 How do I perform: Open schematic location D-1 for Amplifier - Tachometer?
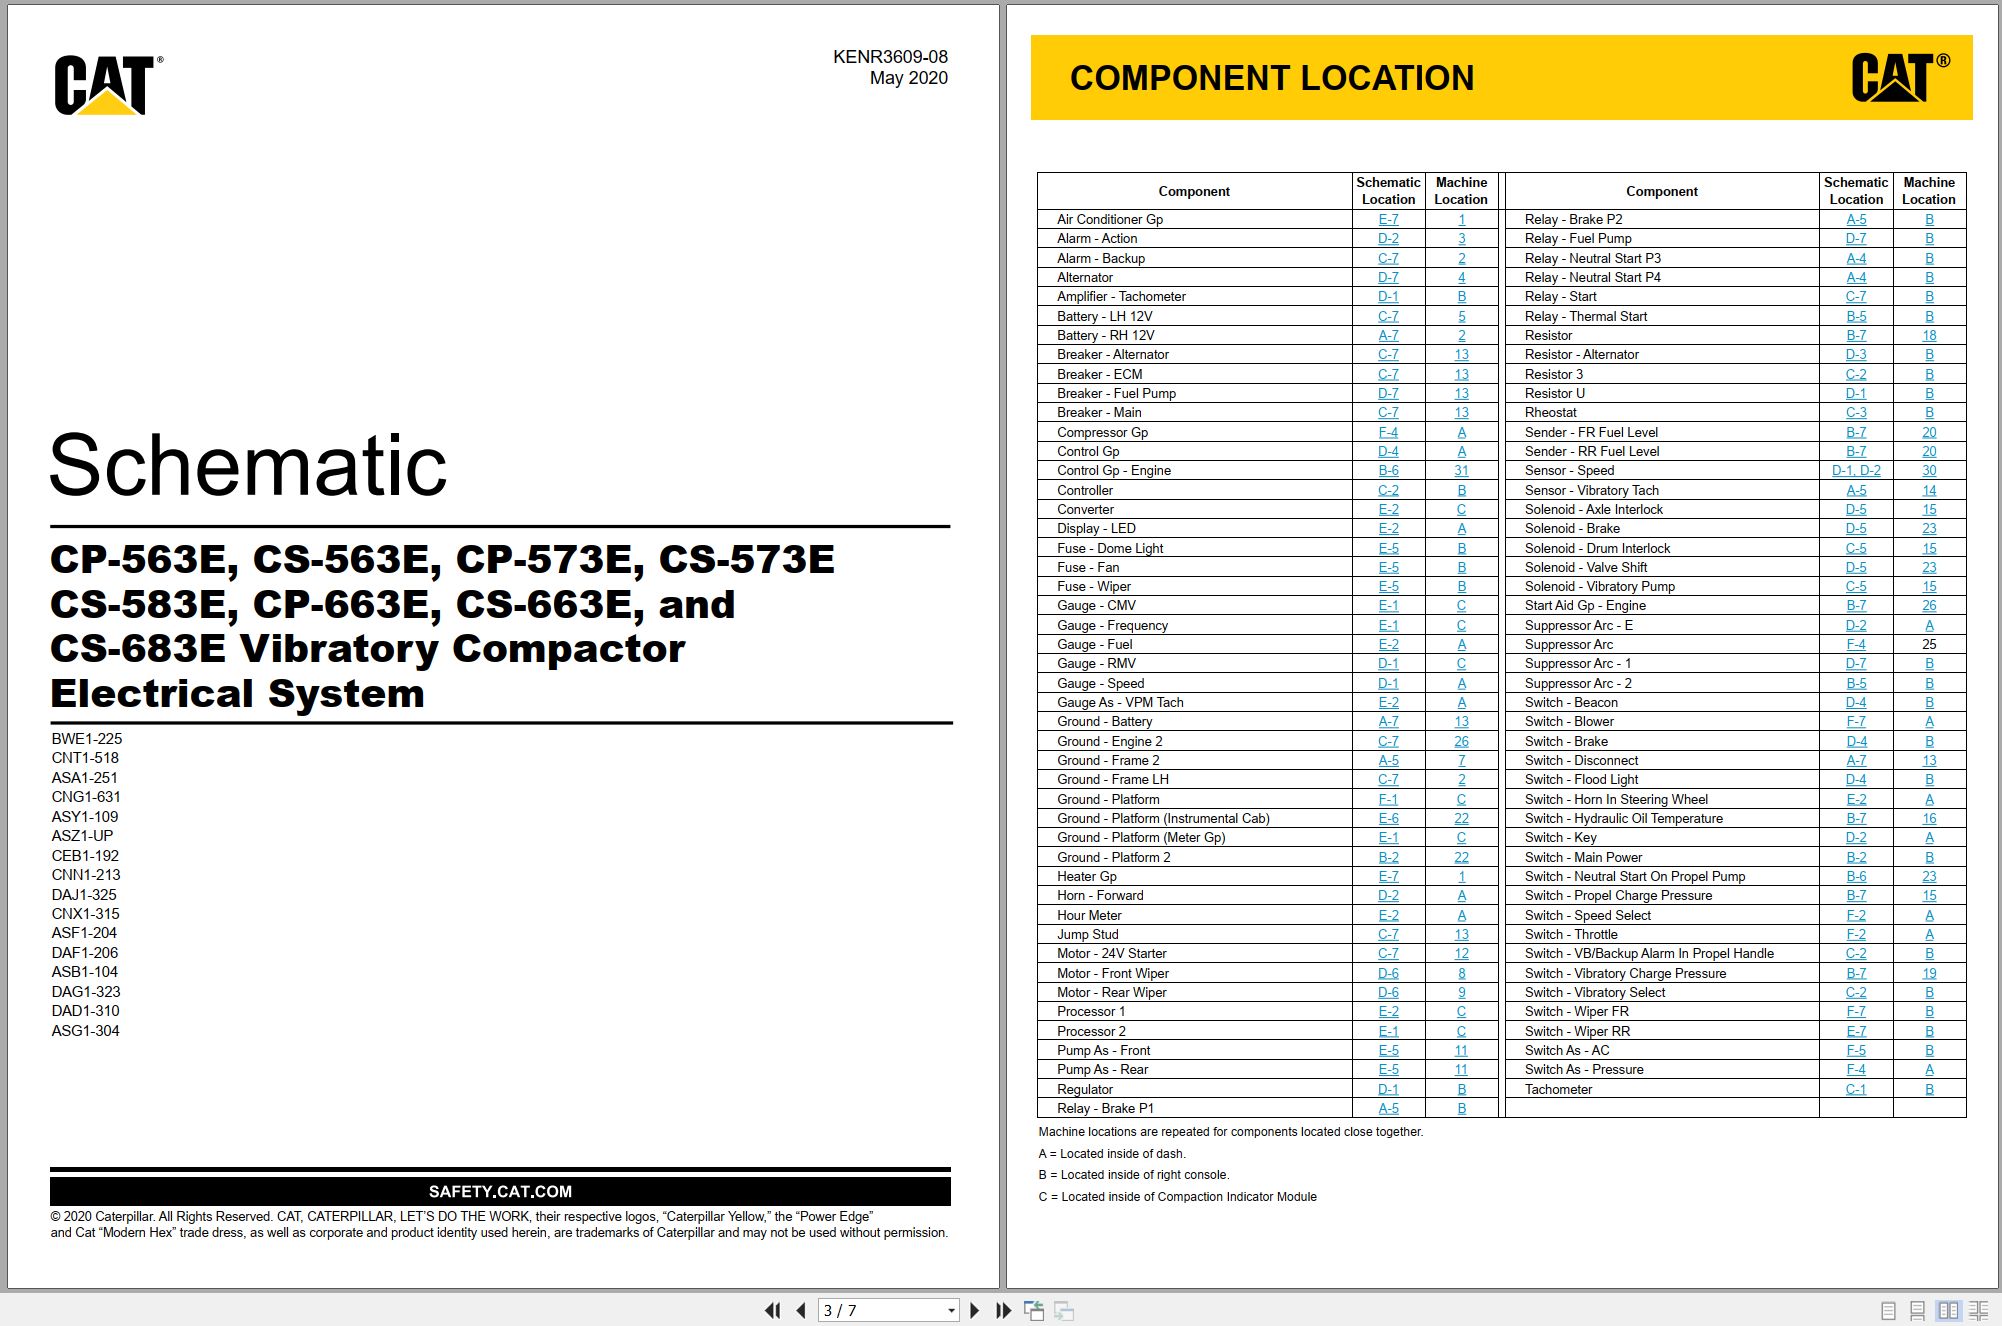click(1388, 296)
